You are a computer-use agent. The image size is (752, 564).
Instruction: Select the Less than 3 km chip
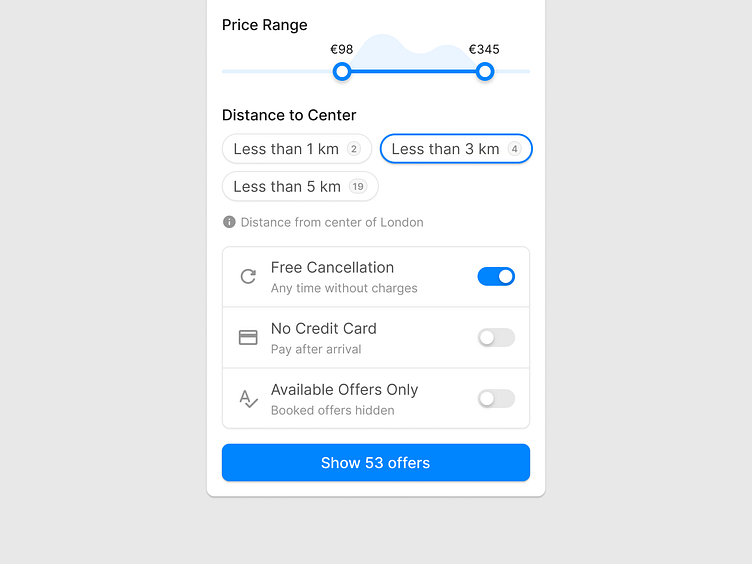pyautogui.click(x=456, y=149)
